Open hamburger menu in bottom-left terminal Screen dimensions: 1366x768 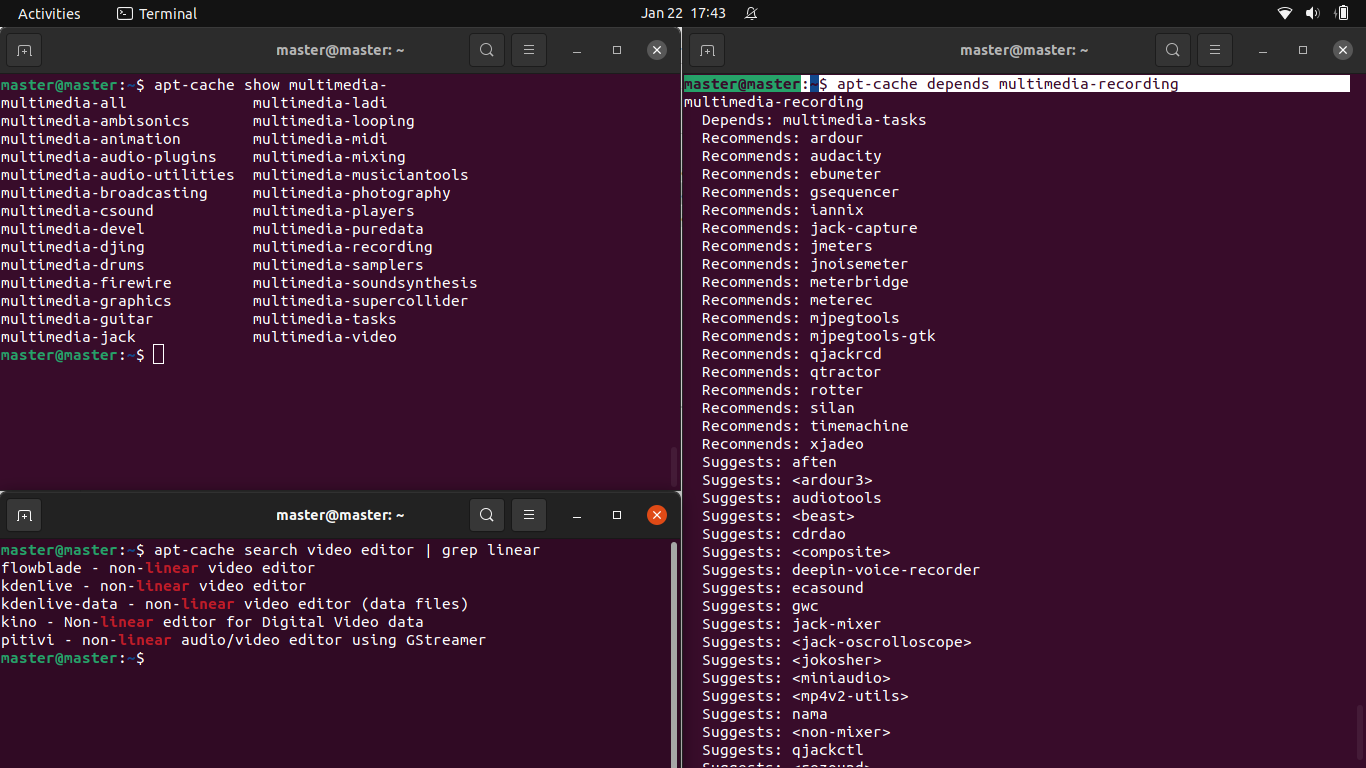pyautogui.click(x=529, y=515)
